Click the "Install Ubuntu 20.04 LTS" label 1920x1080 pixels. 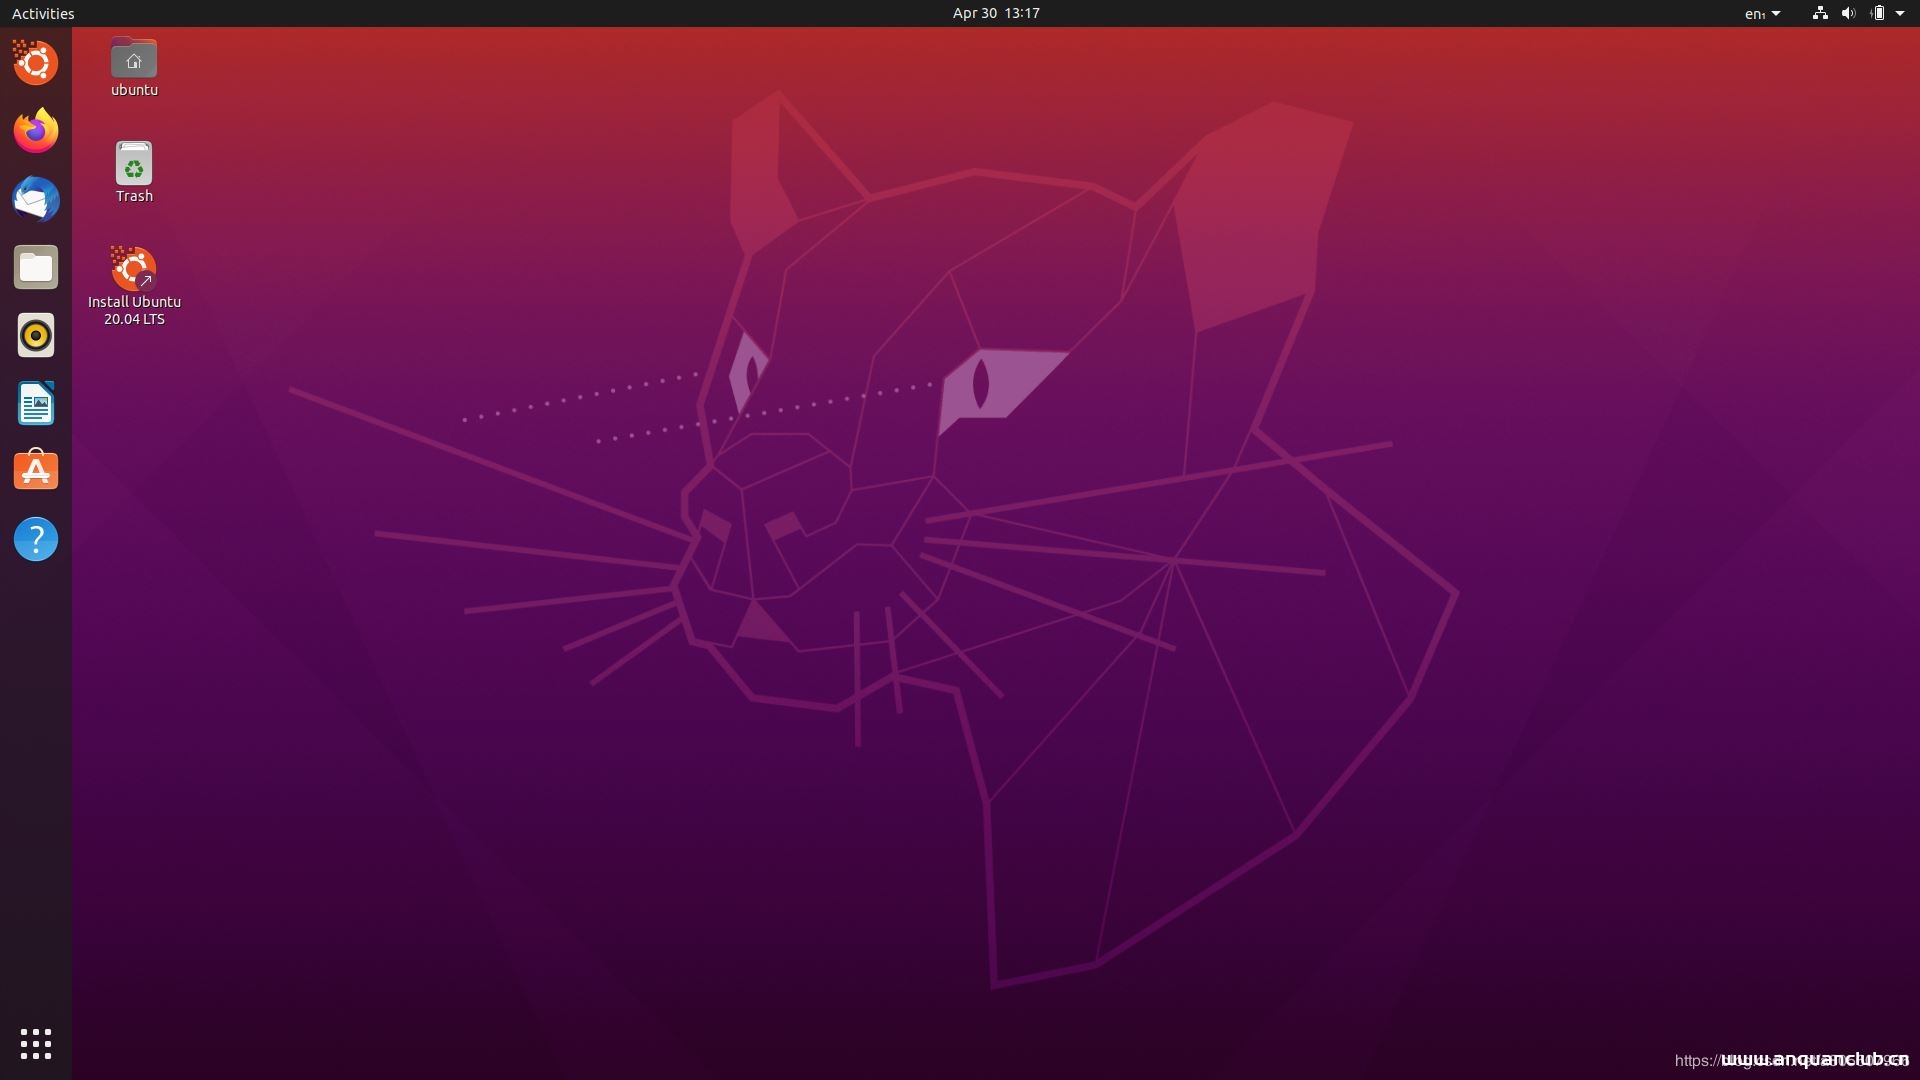(x=134, y=310)
